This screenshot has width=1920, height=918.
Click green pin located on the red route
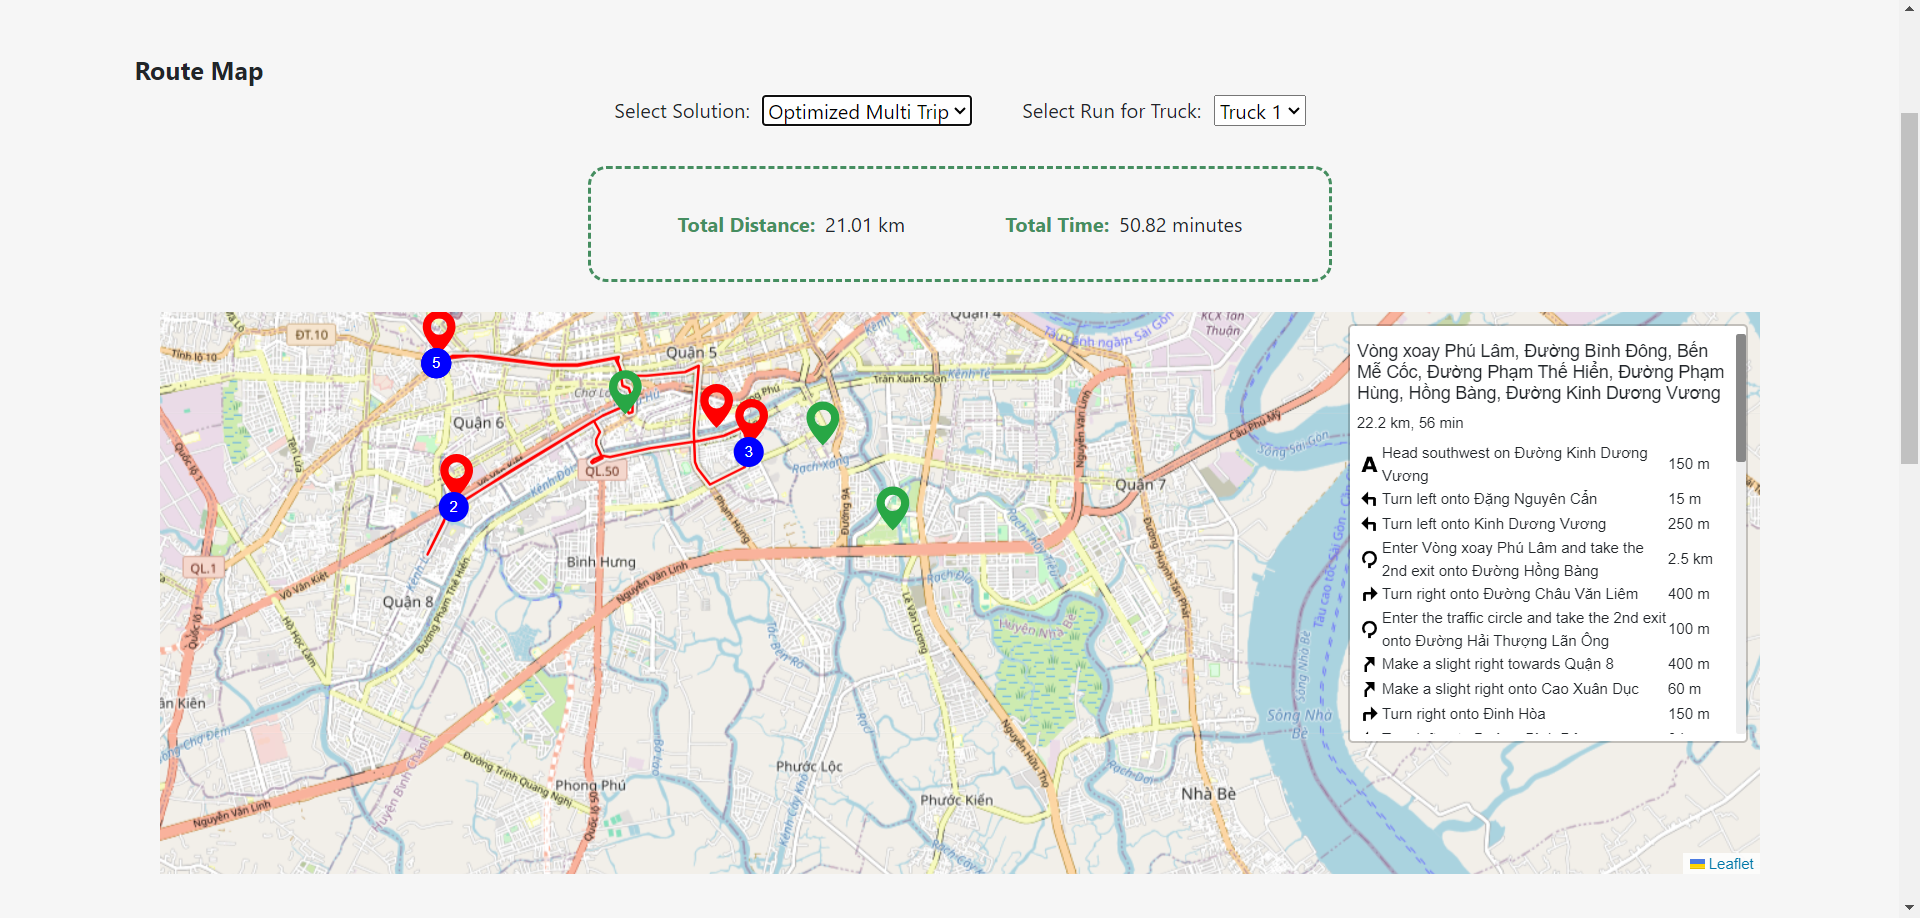point(625,388)
